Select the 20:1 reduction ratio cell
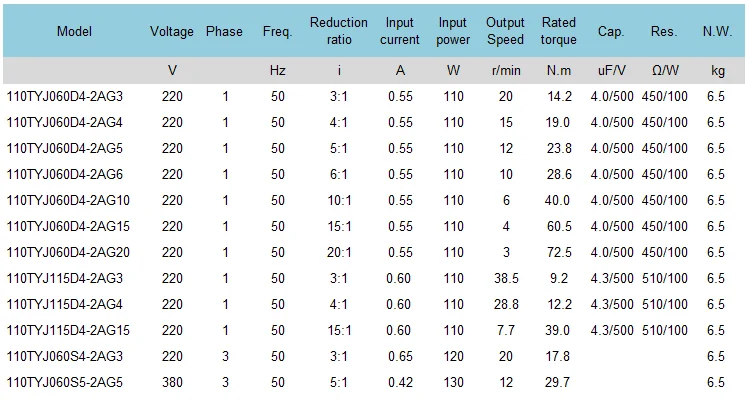This screenshot has height=400, width=751. [339, 252]
